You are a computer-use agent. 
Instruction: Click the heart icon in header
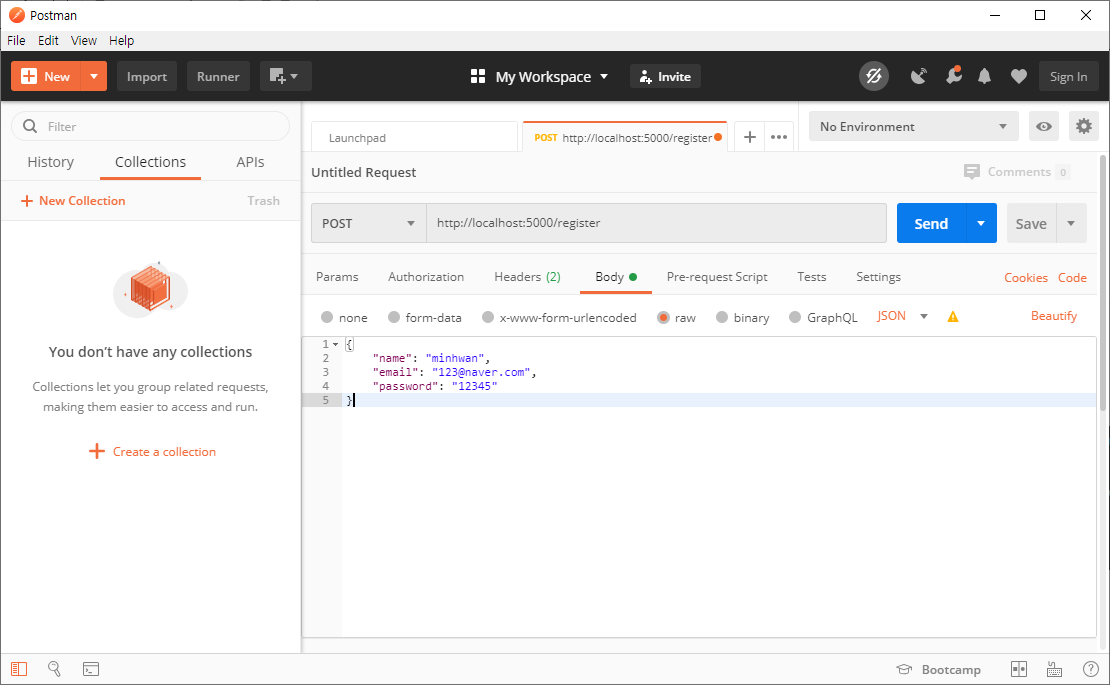[1019, 76]
